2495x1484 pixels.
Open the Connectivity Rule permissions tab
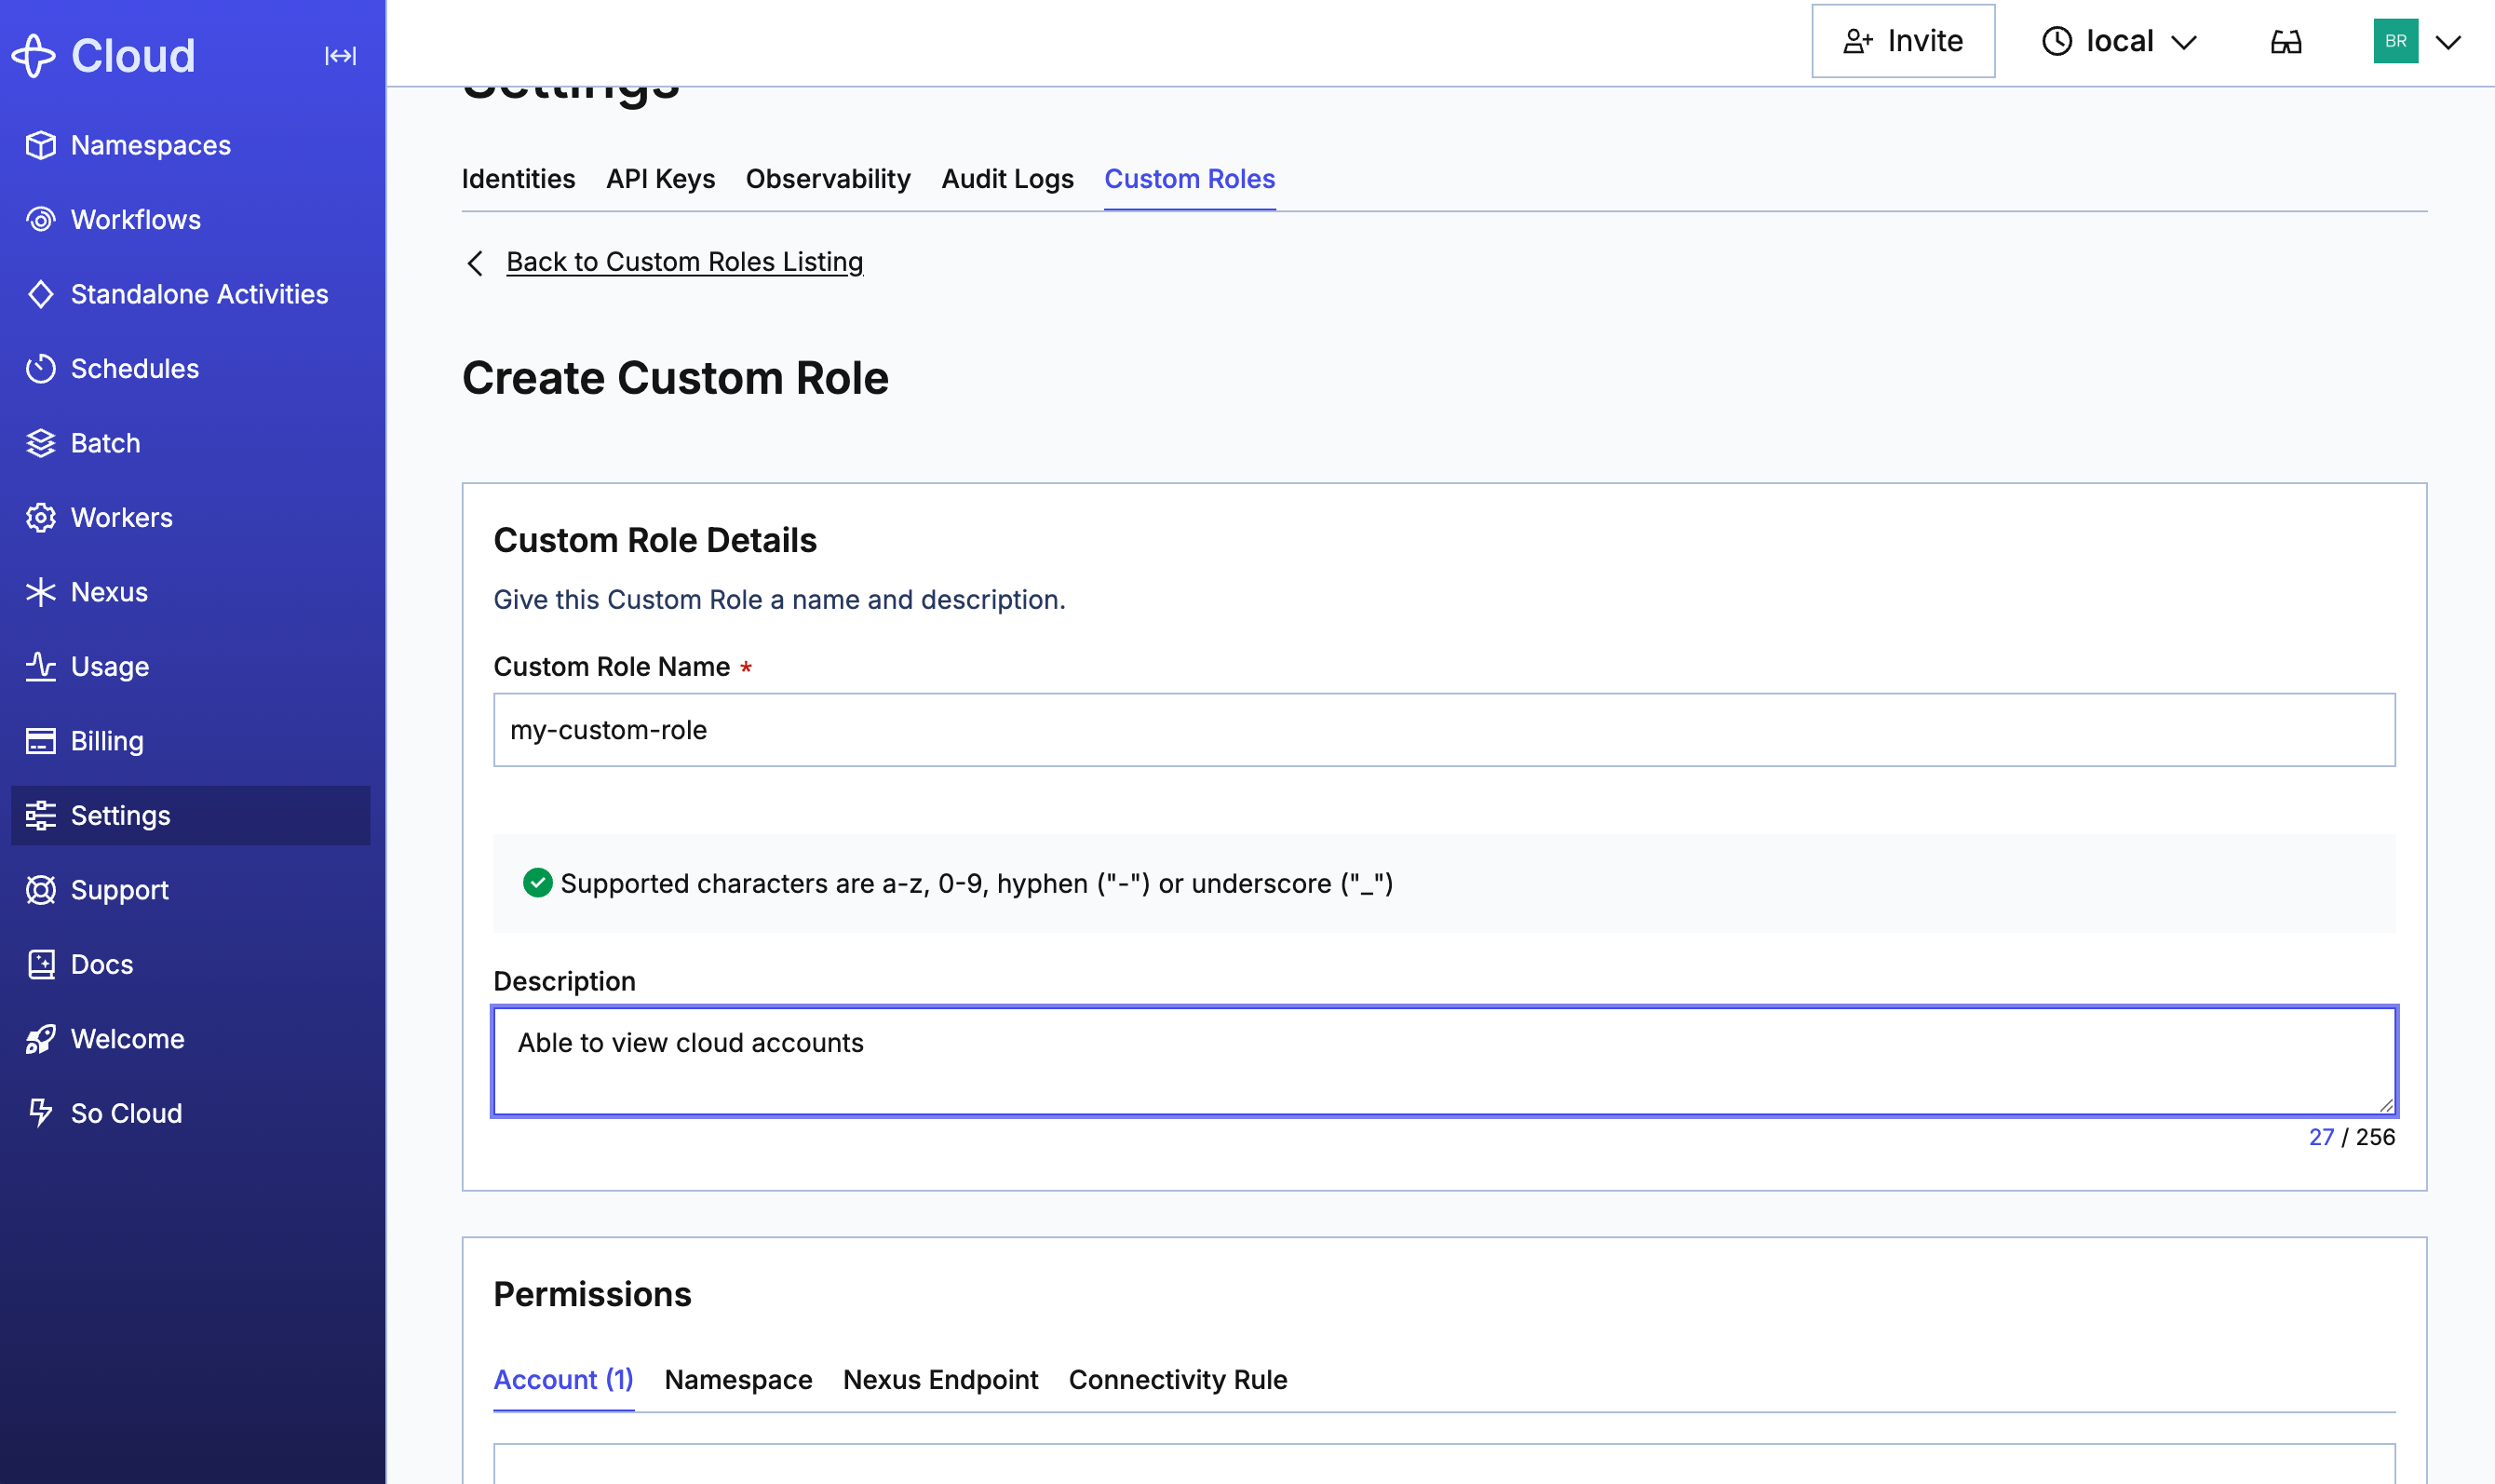click(x=1178, y=1380)
